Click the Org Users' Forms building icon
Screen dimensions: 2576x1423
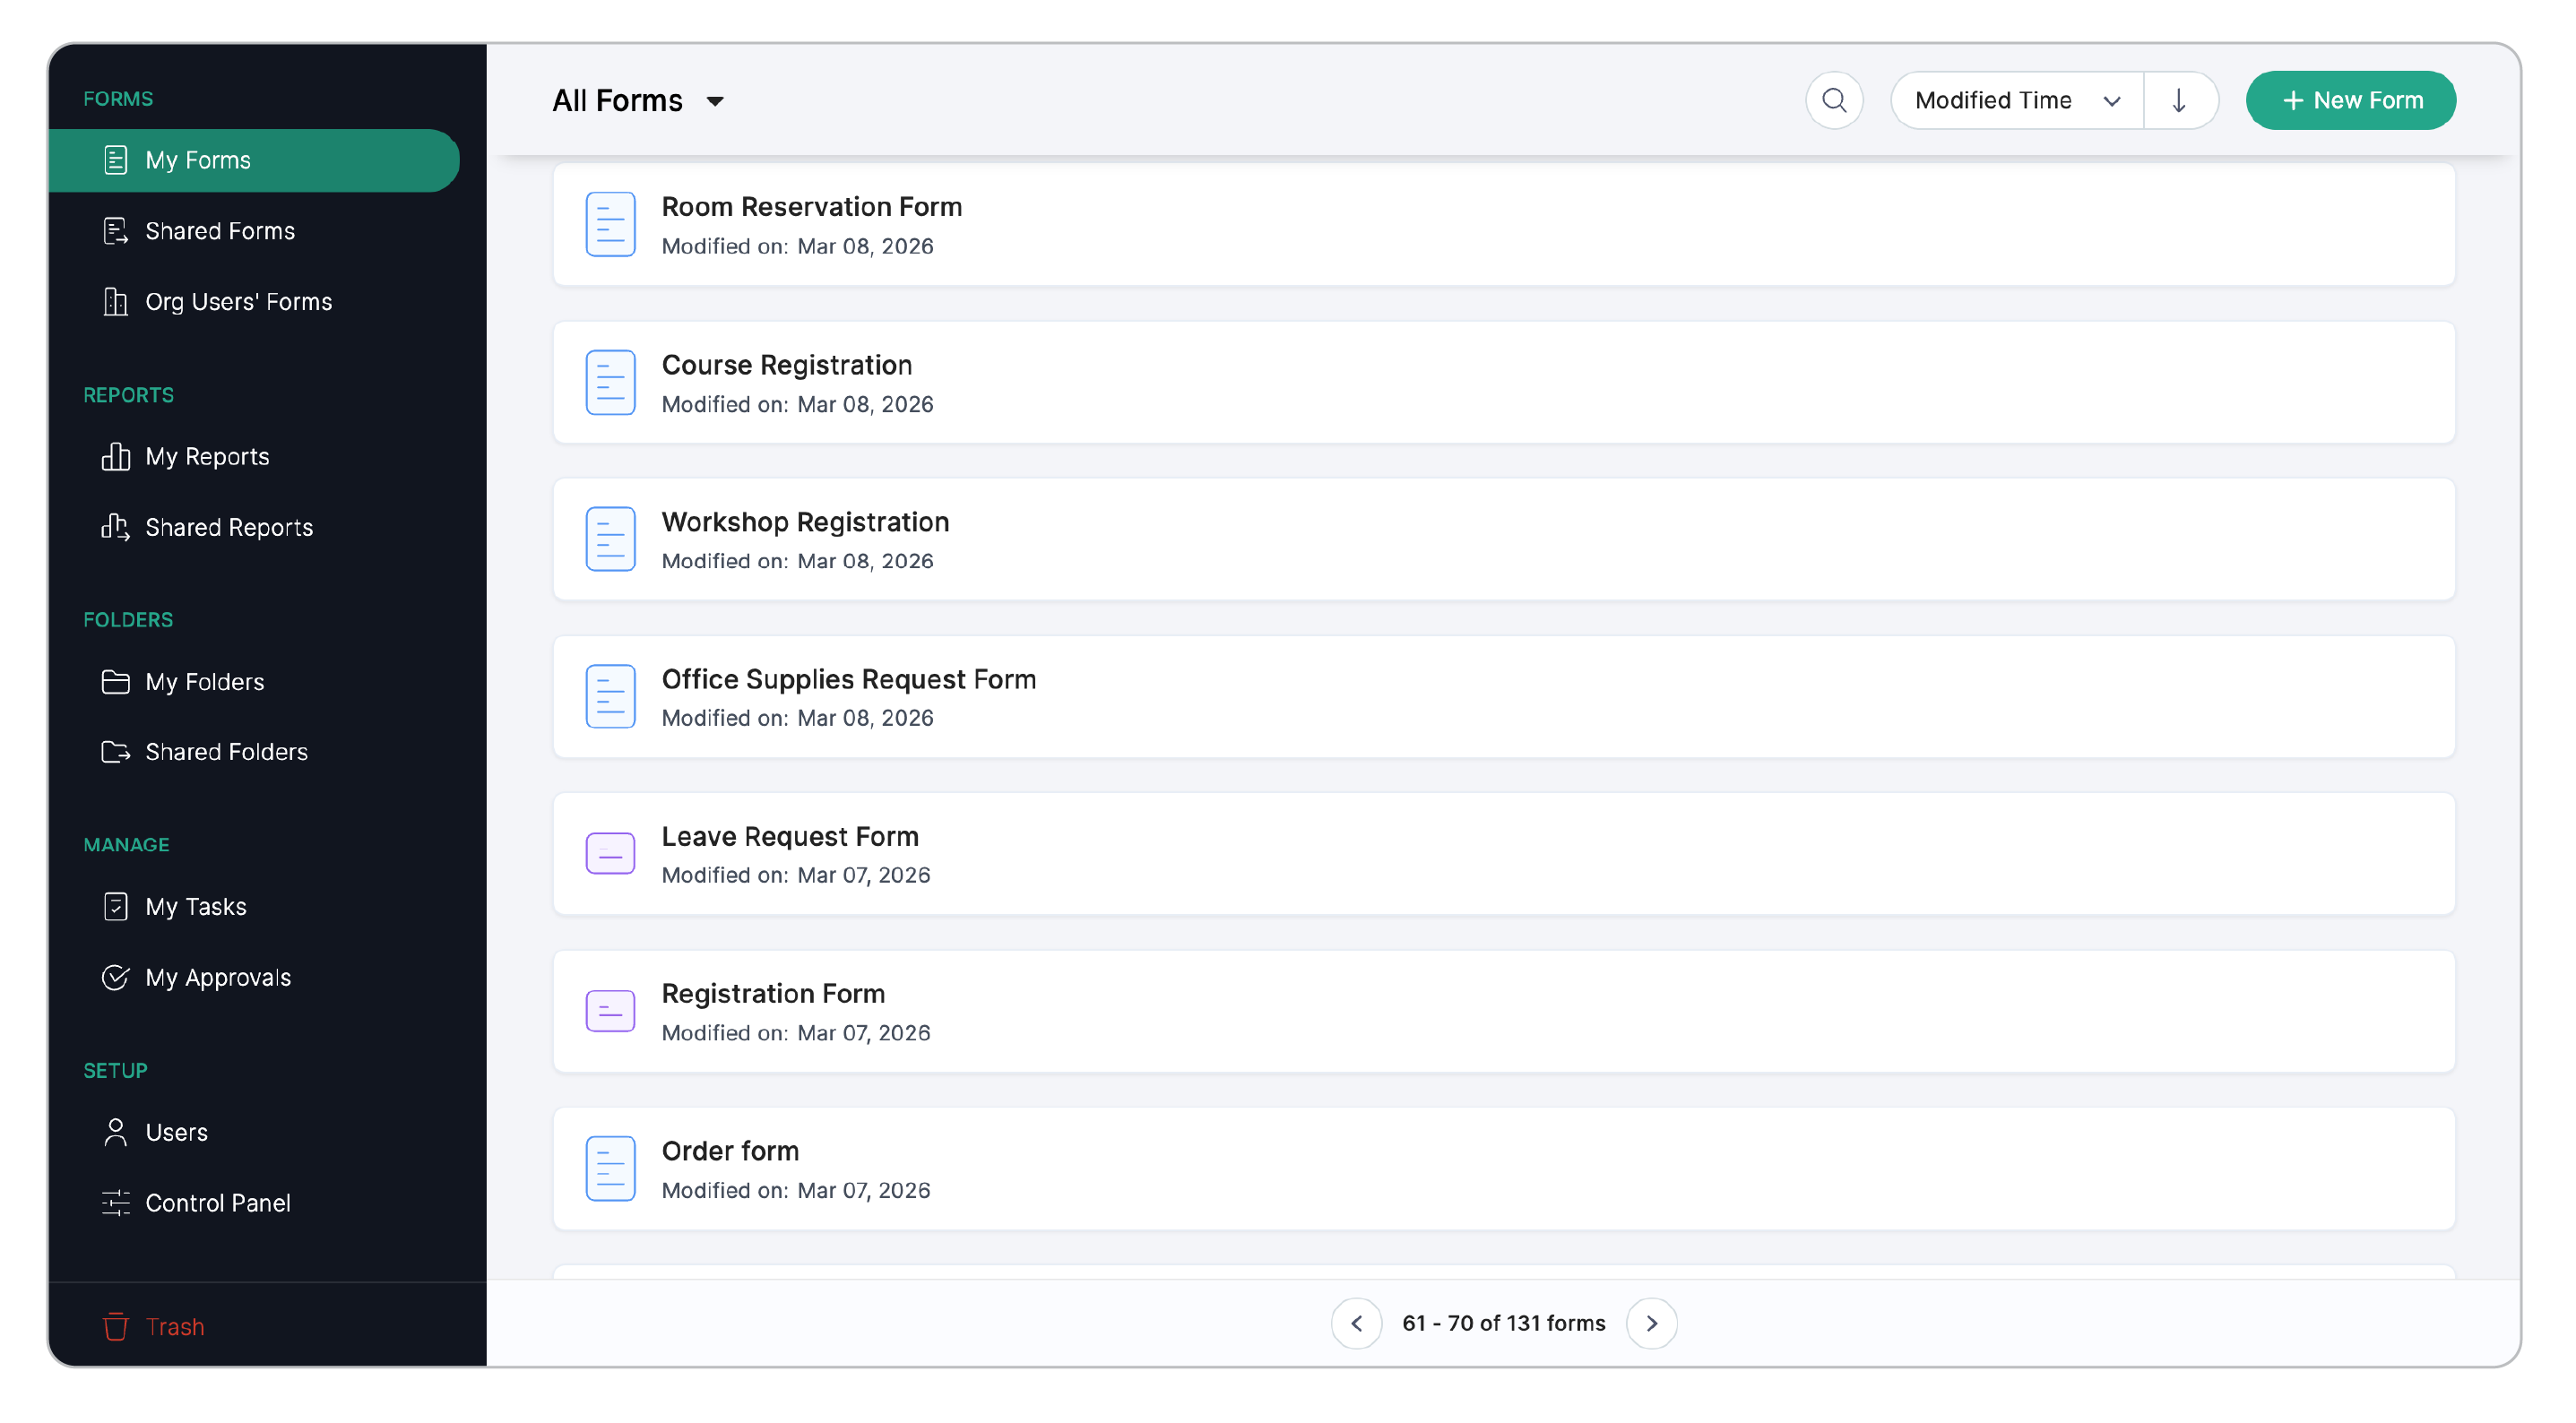click(115, 301)
